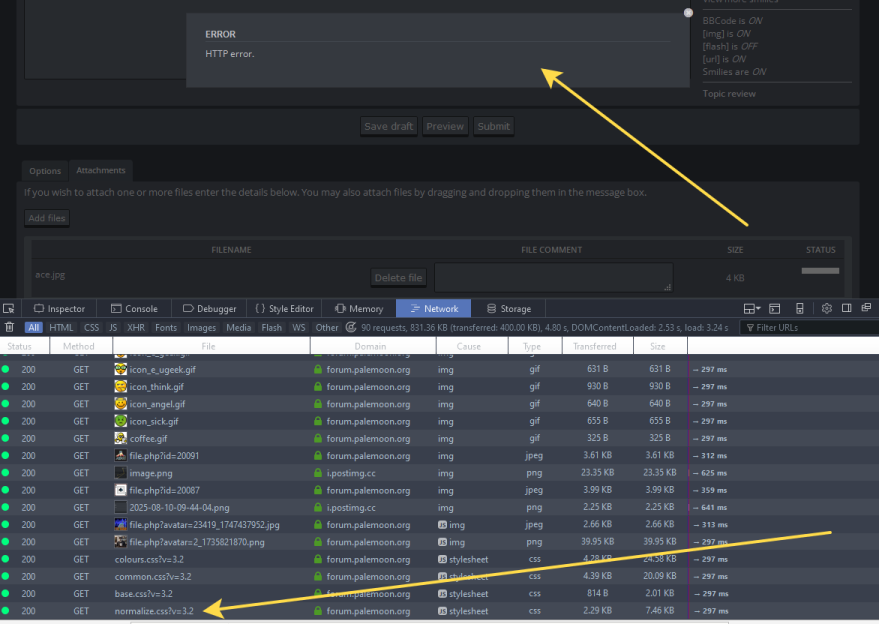This screenshot has height=624, width=879.
Task: Sort requests by Status column
Action: tap(25, 346)
